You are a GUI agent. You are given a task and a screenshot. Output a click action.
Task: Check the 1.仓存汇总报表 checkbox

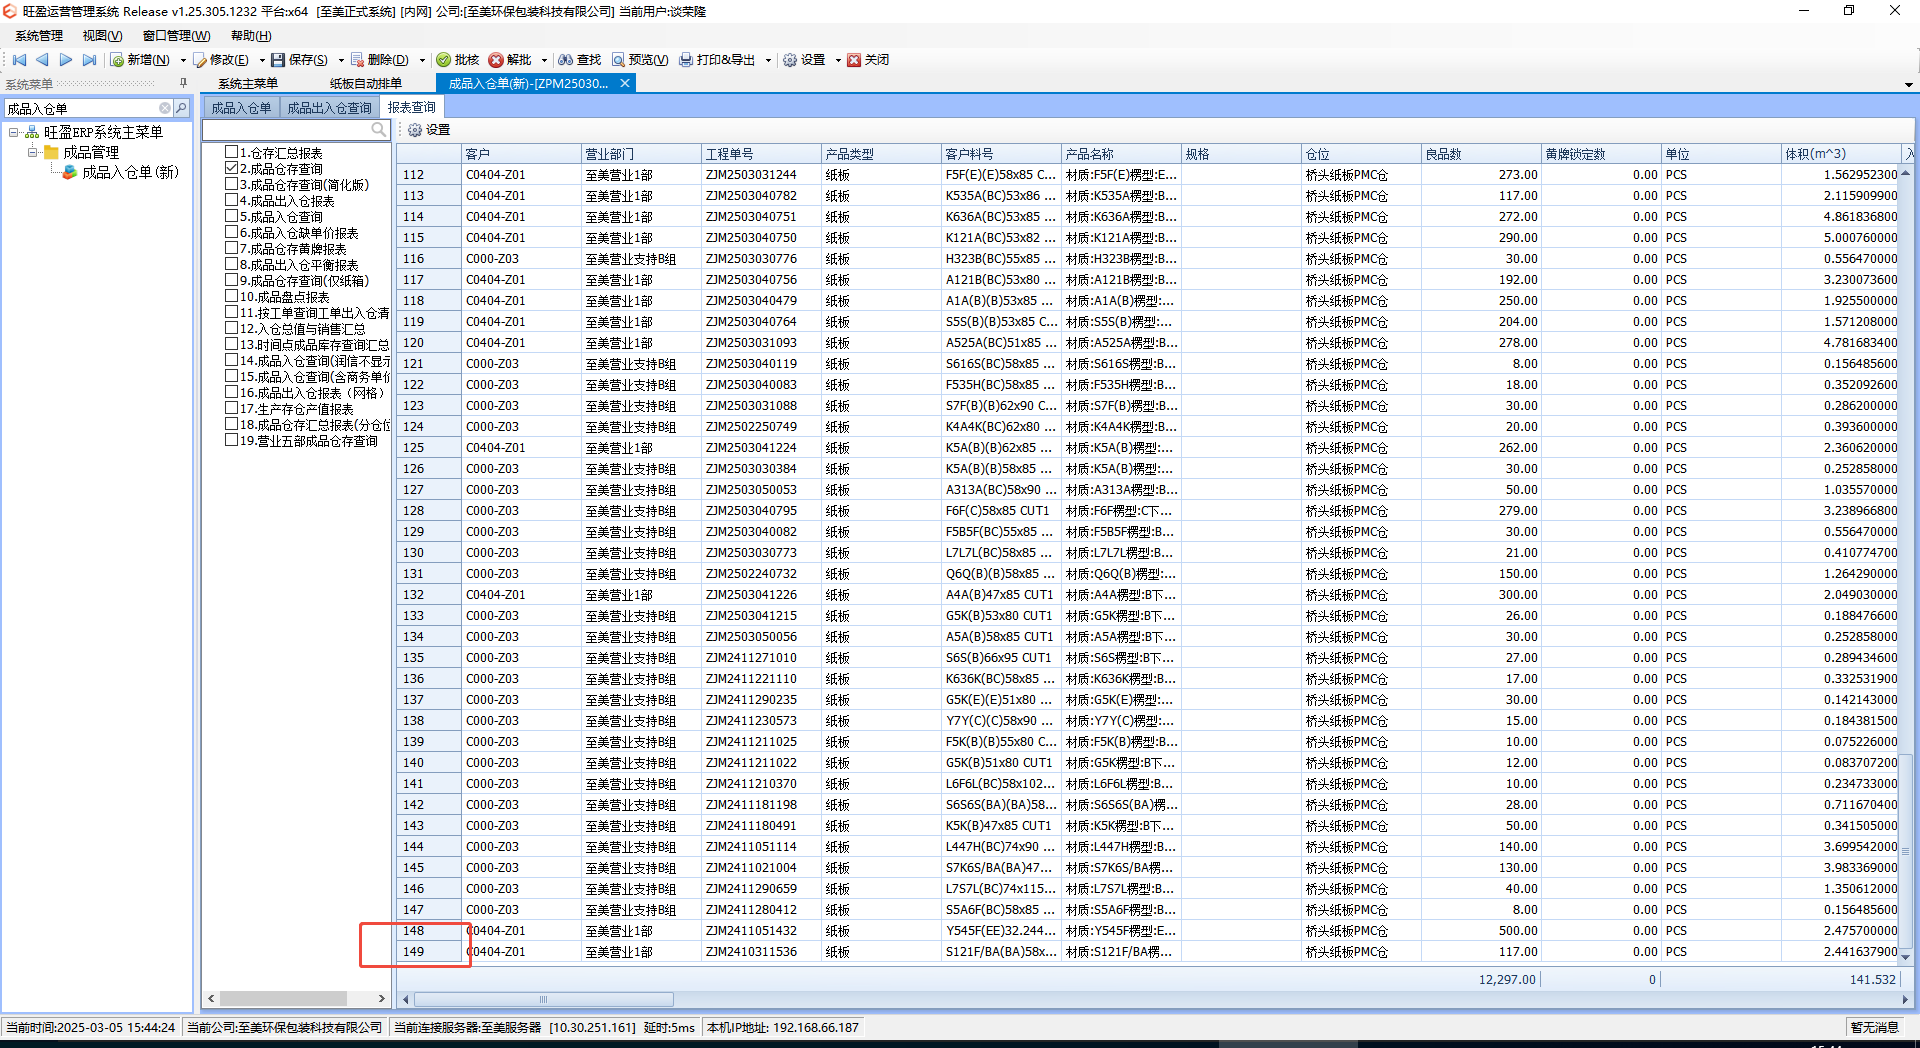[232, 152]
